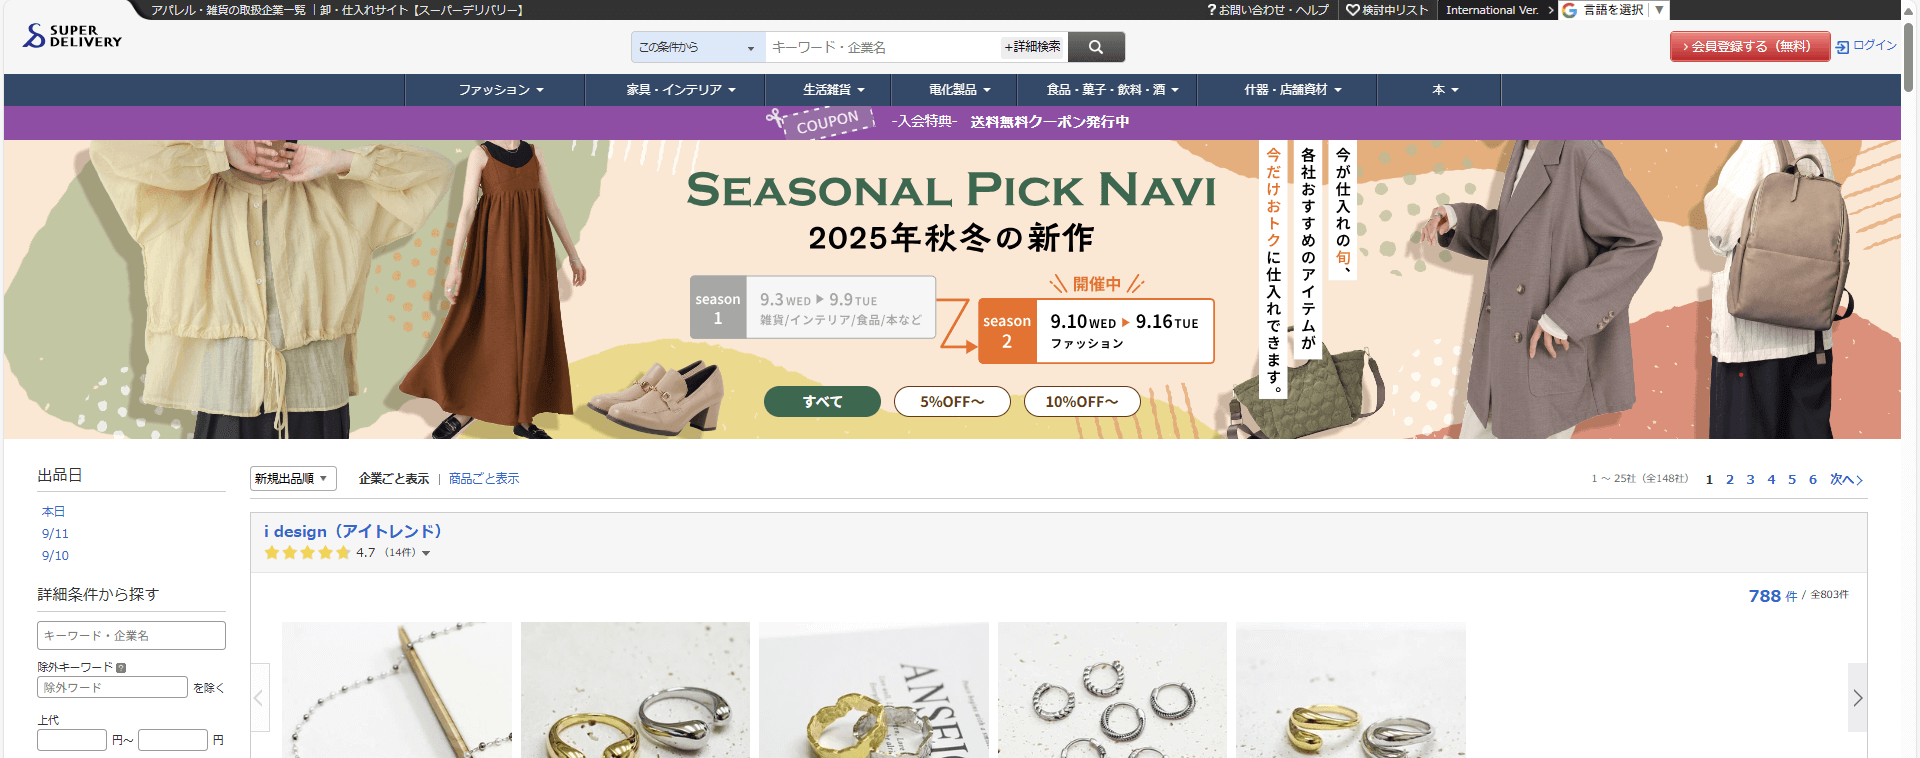Viewport: 1920px width, 758px height.
Task: Expand the i design rating details arrow
Action: pyautogui.click(x=426, y=553)
